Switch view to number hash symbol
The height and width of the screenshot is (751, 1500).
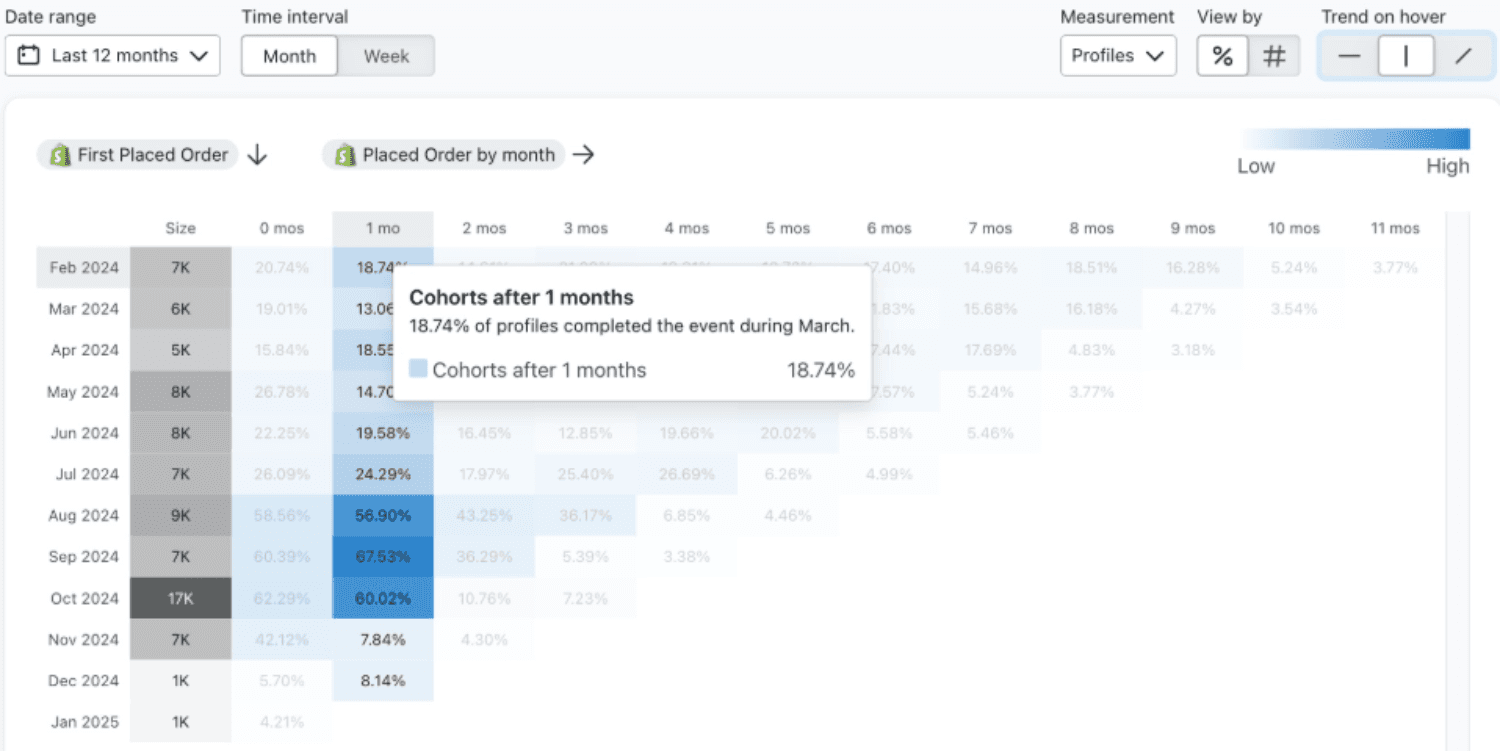coord(1274,56)
